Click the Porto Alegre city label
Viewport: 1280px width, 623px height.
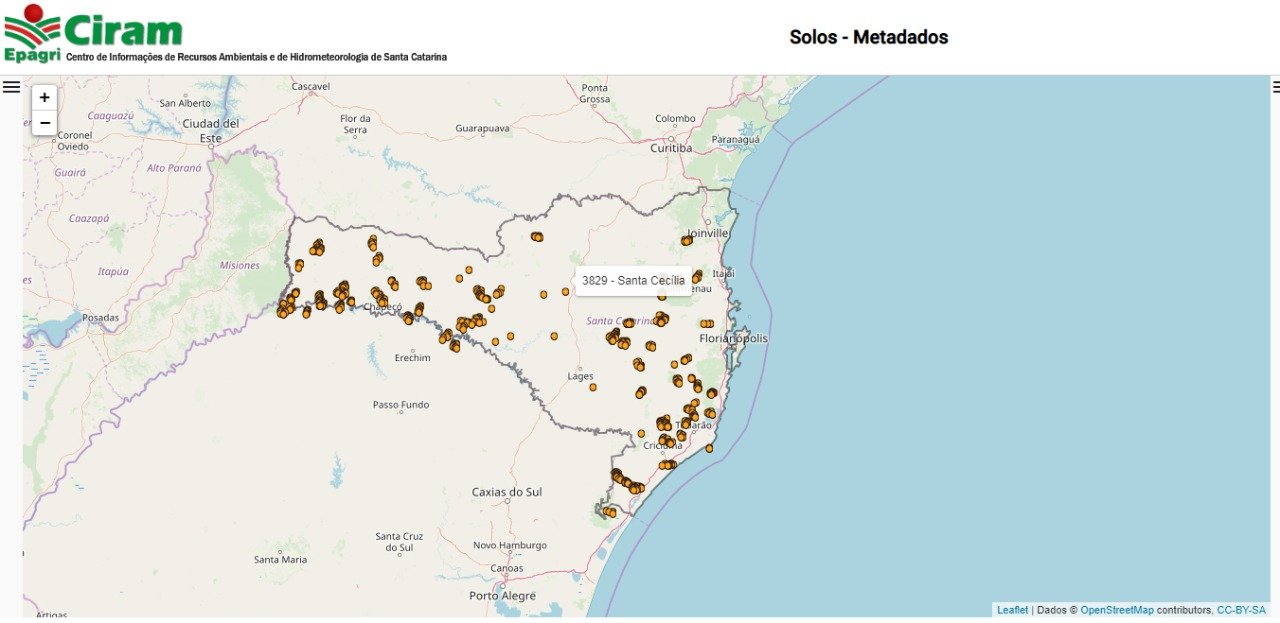click(502, 596)
